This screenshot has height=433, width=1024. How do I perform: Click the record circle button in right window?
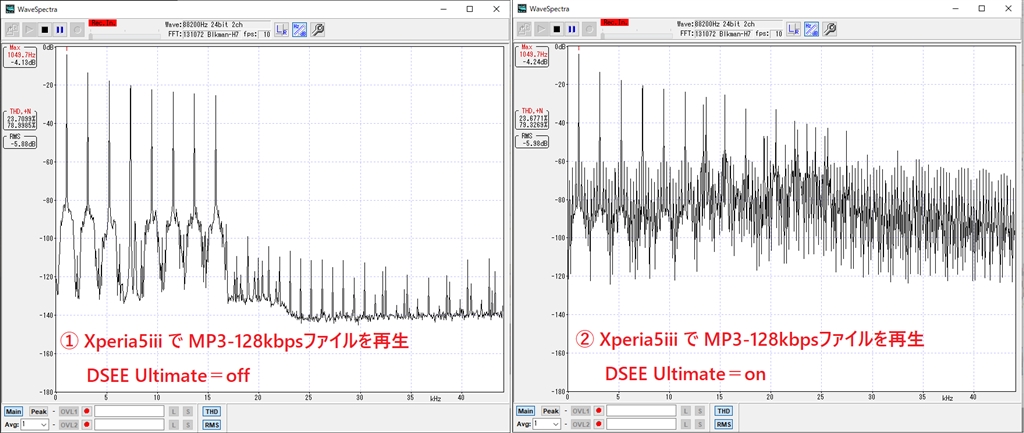pyautogui.click(x=588, y=29)
